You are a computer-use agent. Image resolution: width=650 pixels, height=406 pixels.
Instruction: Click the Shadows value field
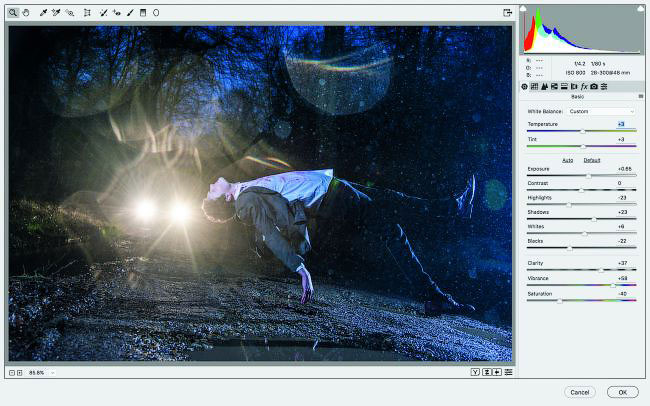[625, 212]
